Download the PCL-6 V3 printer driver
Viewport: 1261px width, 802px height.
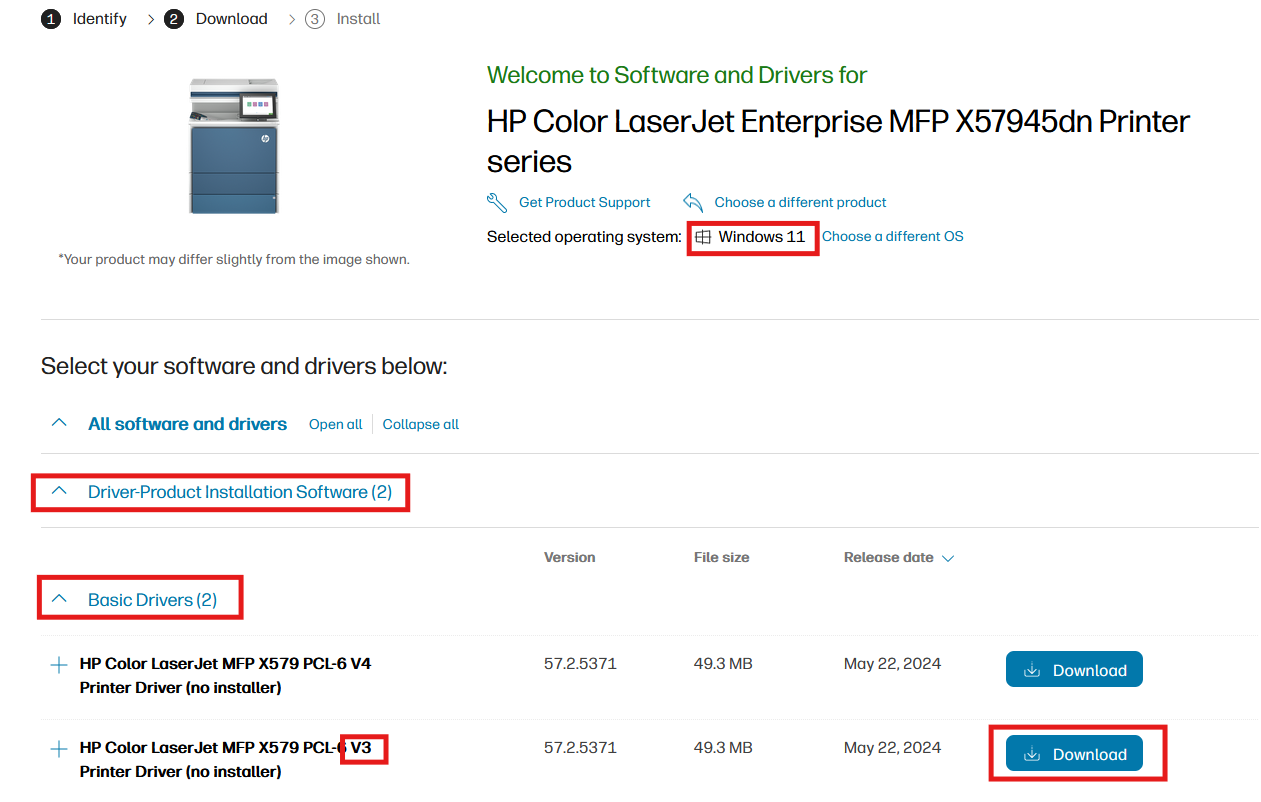coord(1074,754)
